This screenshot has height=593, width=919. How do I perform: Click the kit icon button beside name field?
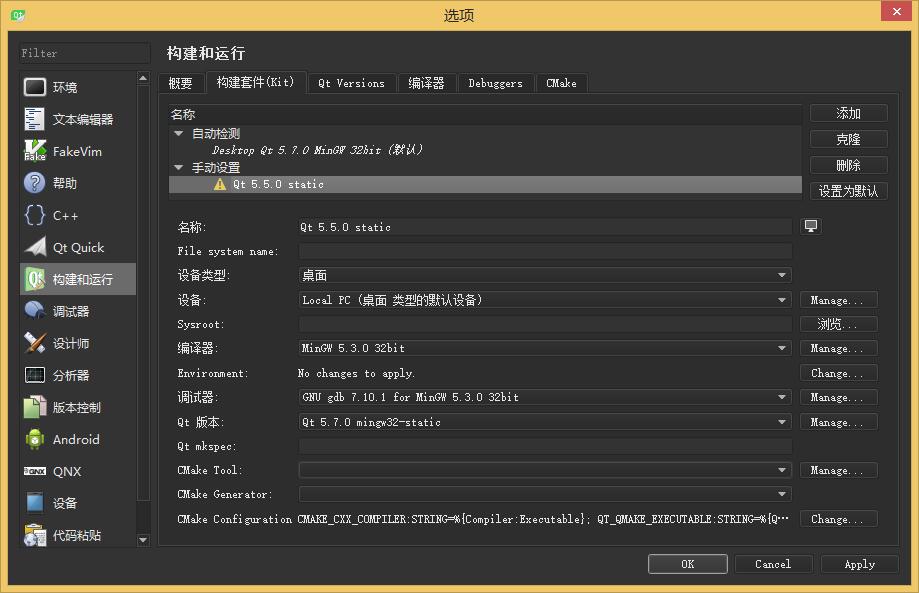tap(811, 226)
